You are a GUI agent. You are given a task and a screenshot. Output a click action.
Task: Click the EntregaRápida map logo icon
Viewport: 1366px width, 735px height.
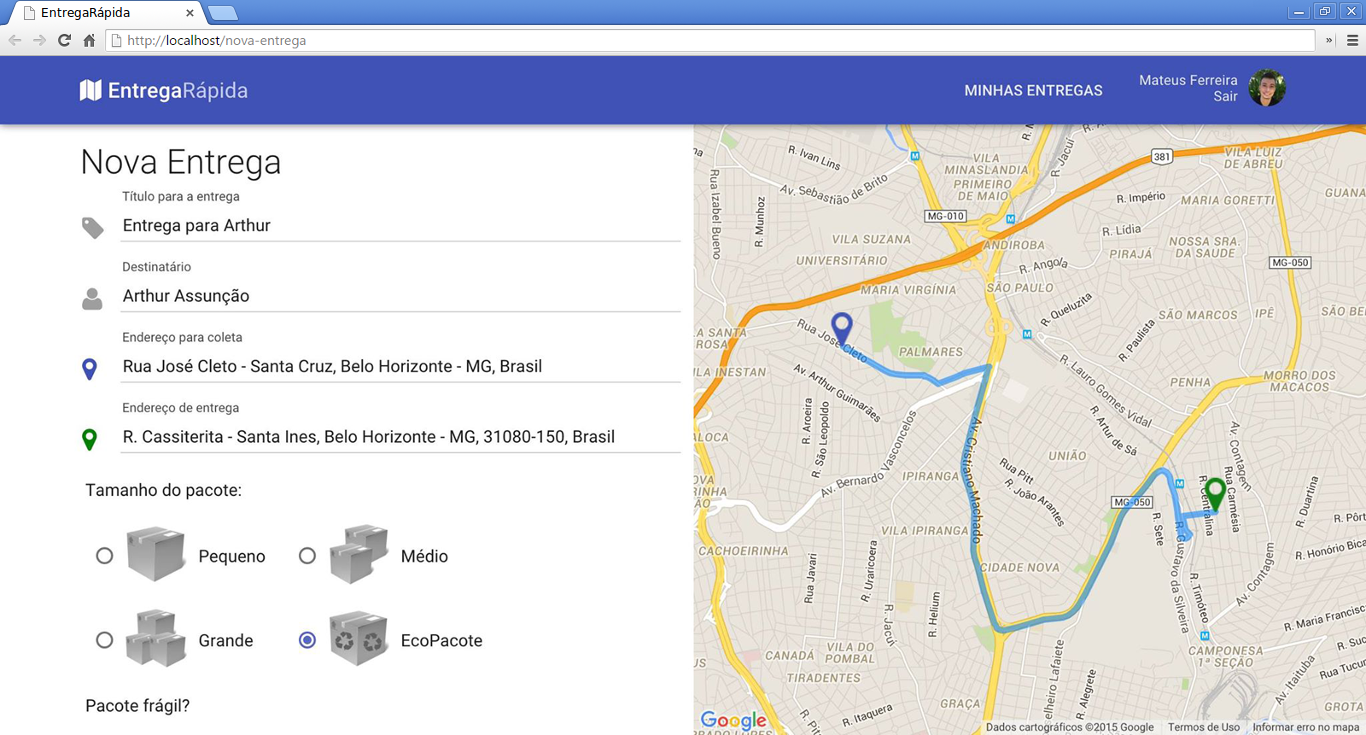[91, 90]
